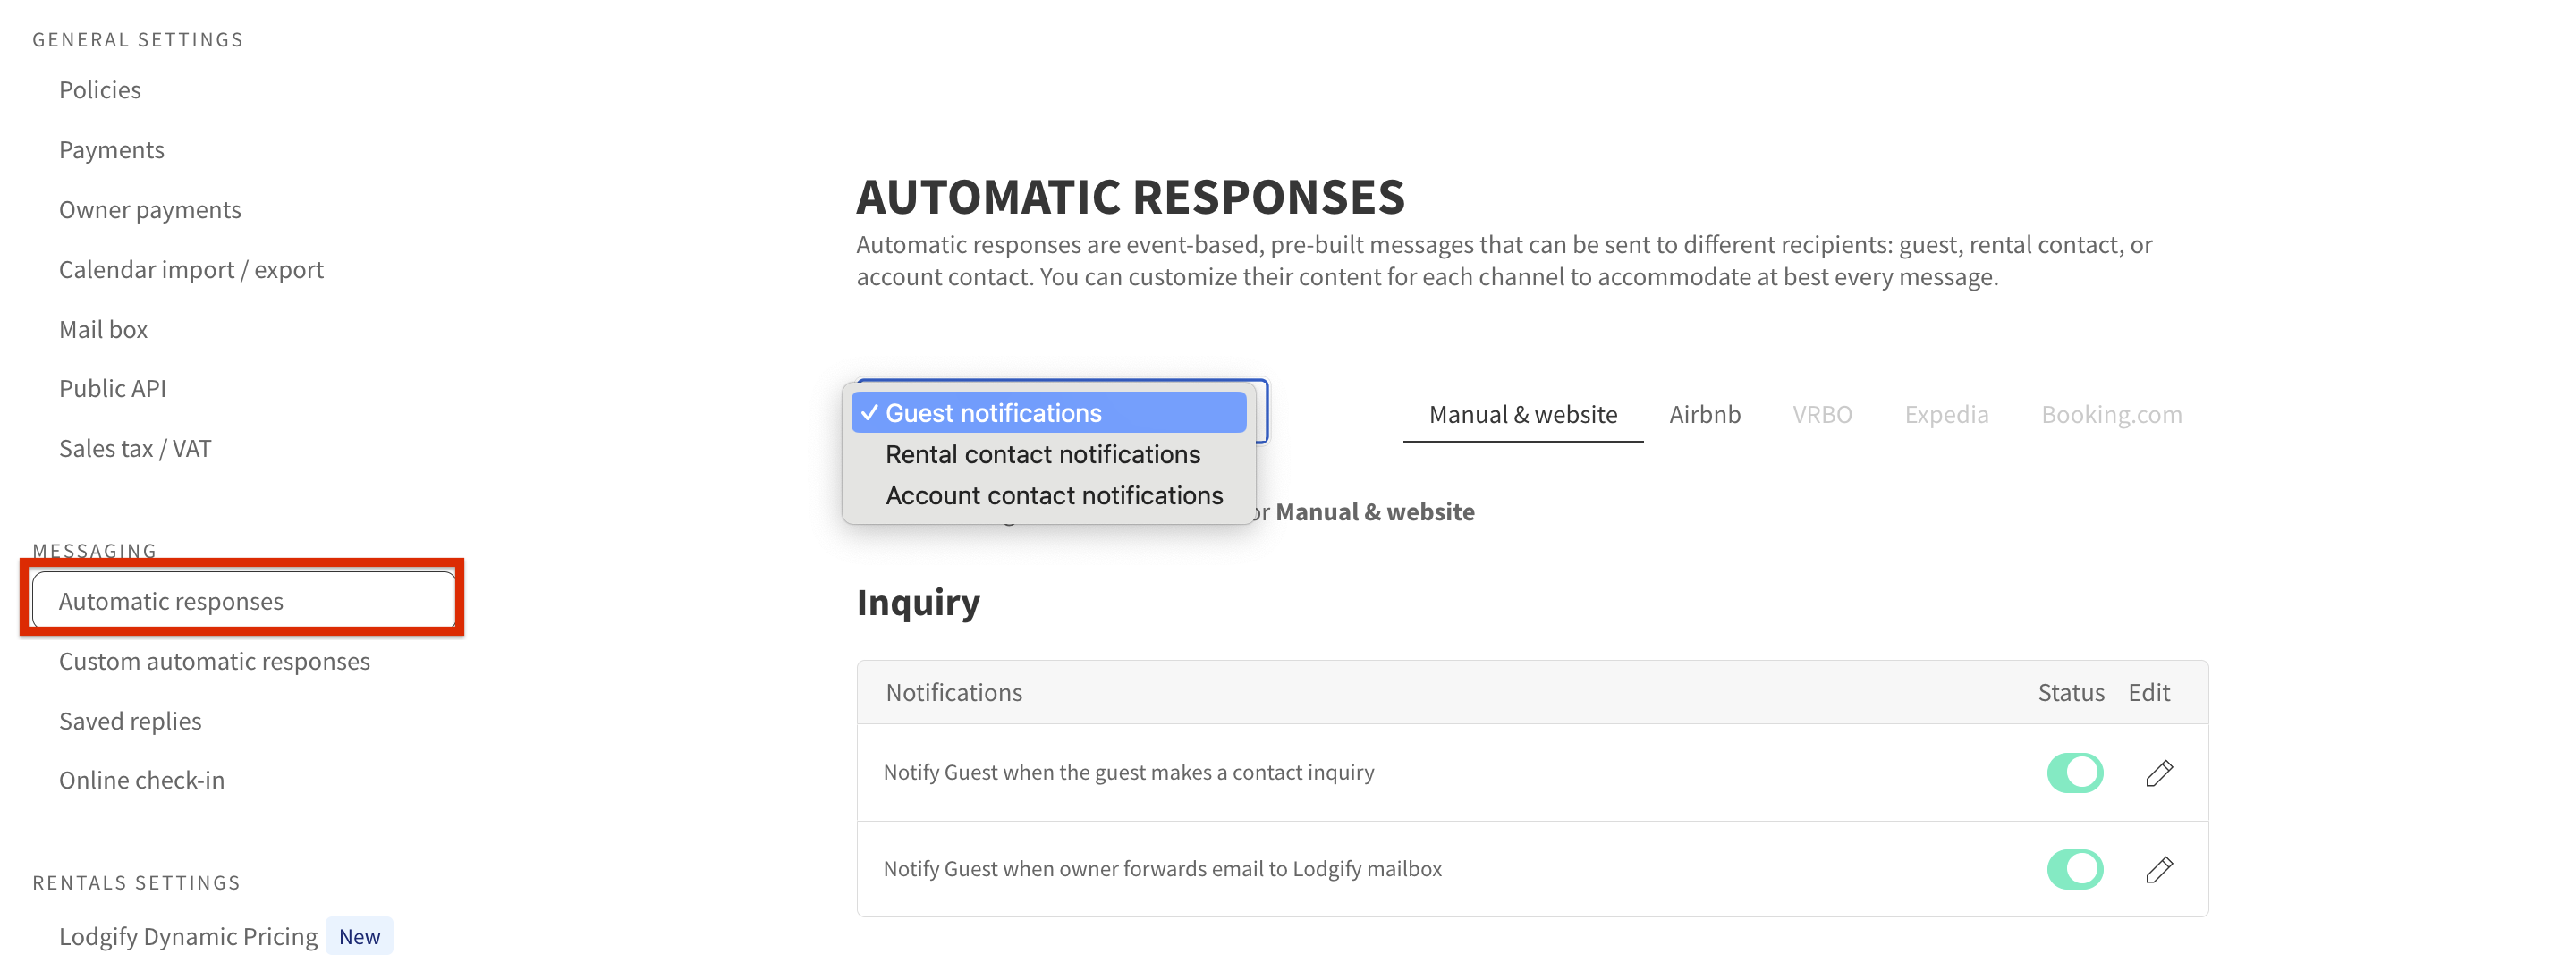Open the Public API settings

coord(112,388)
